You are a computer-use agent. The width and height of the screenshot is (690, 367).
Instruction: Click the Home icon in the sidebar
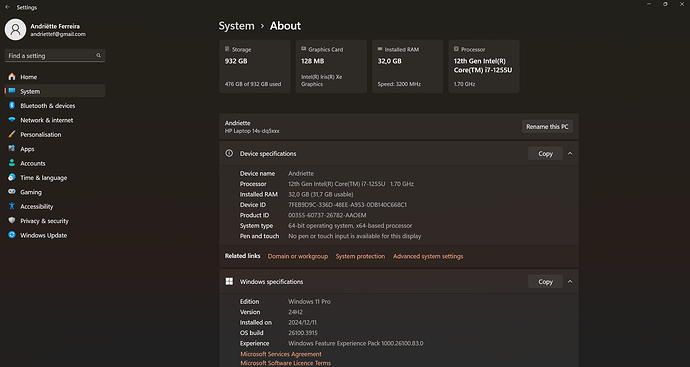12,77
